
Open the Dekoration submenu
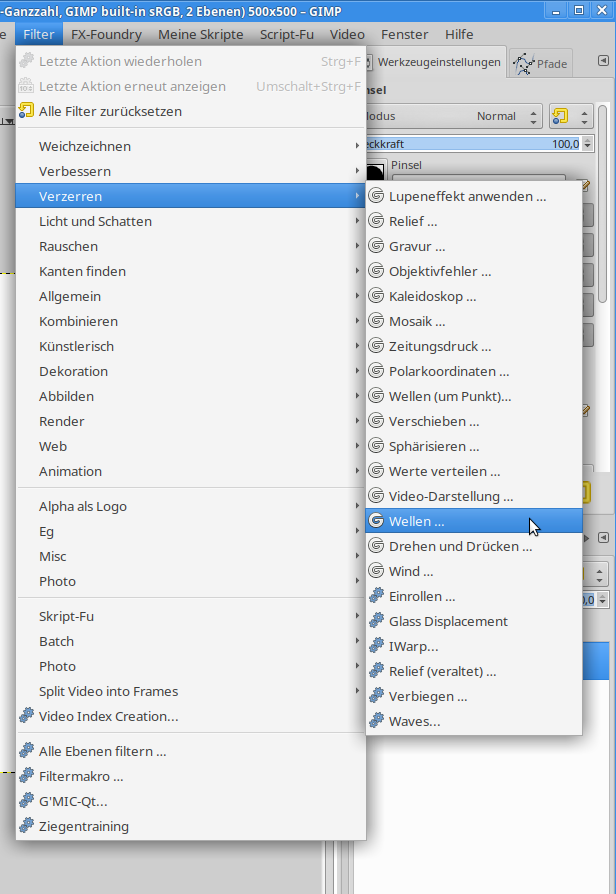(191, 372)
